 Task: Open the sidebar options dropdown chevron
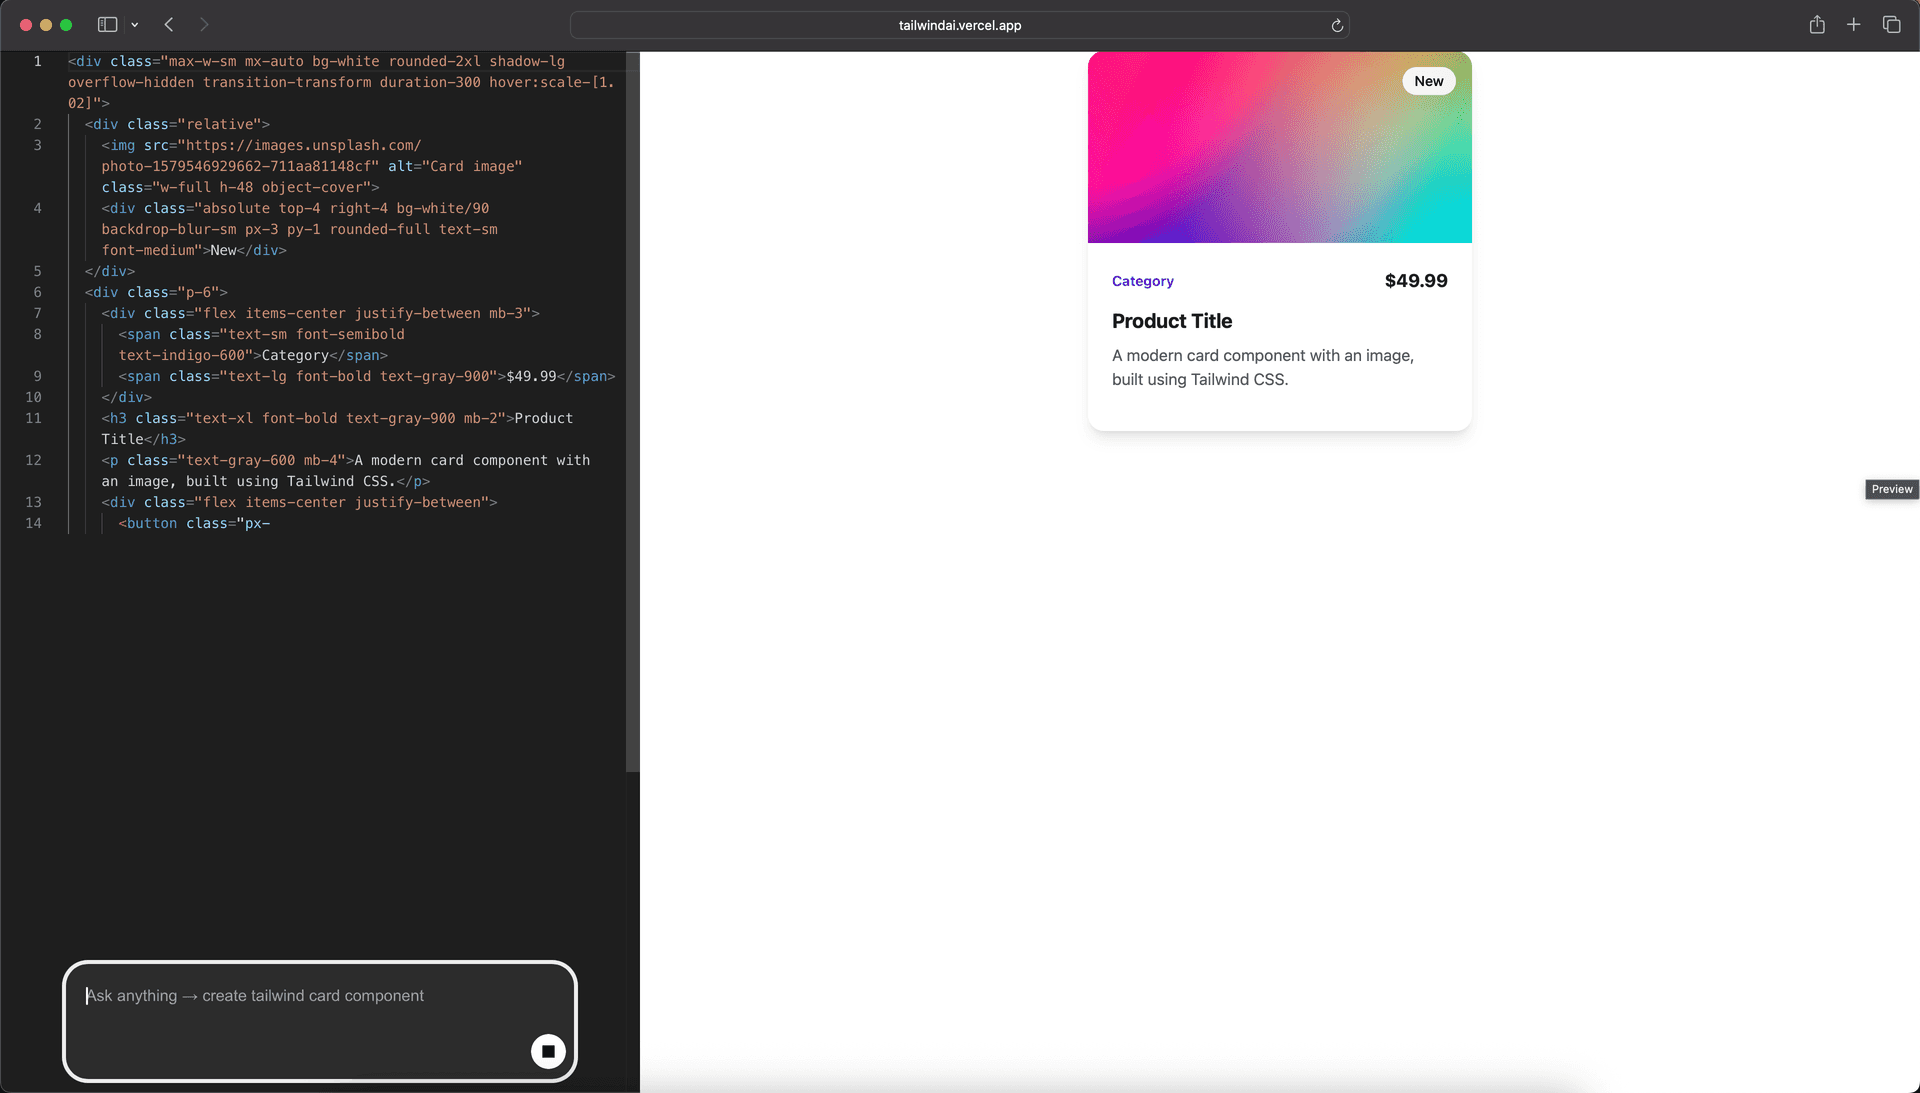click(x=135, y=25)
